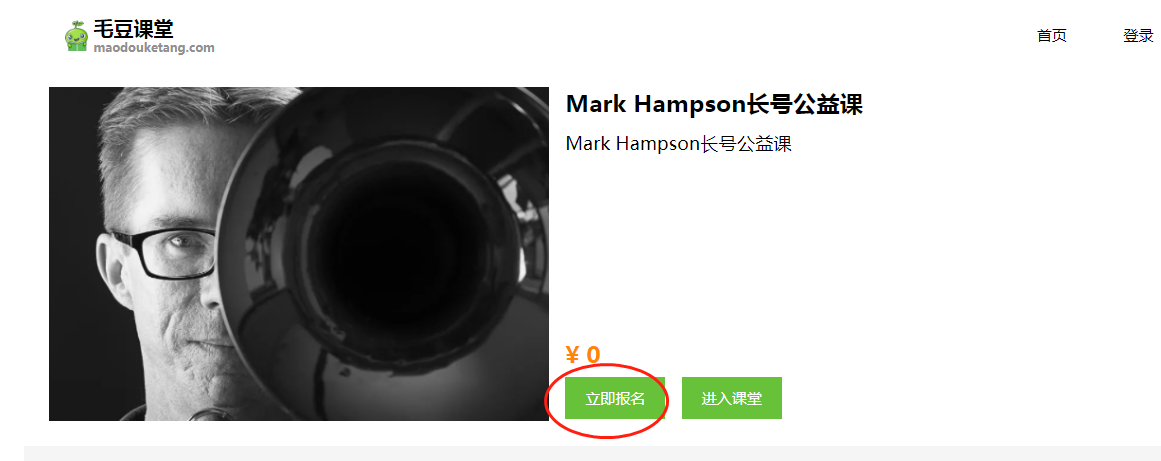Open the 登录 login menu item
The width and height of the screenshot is (1161, 461).
1138,36
